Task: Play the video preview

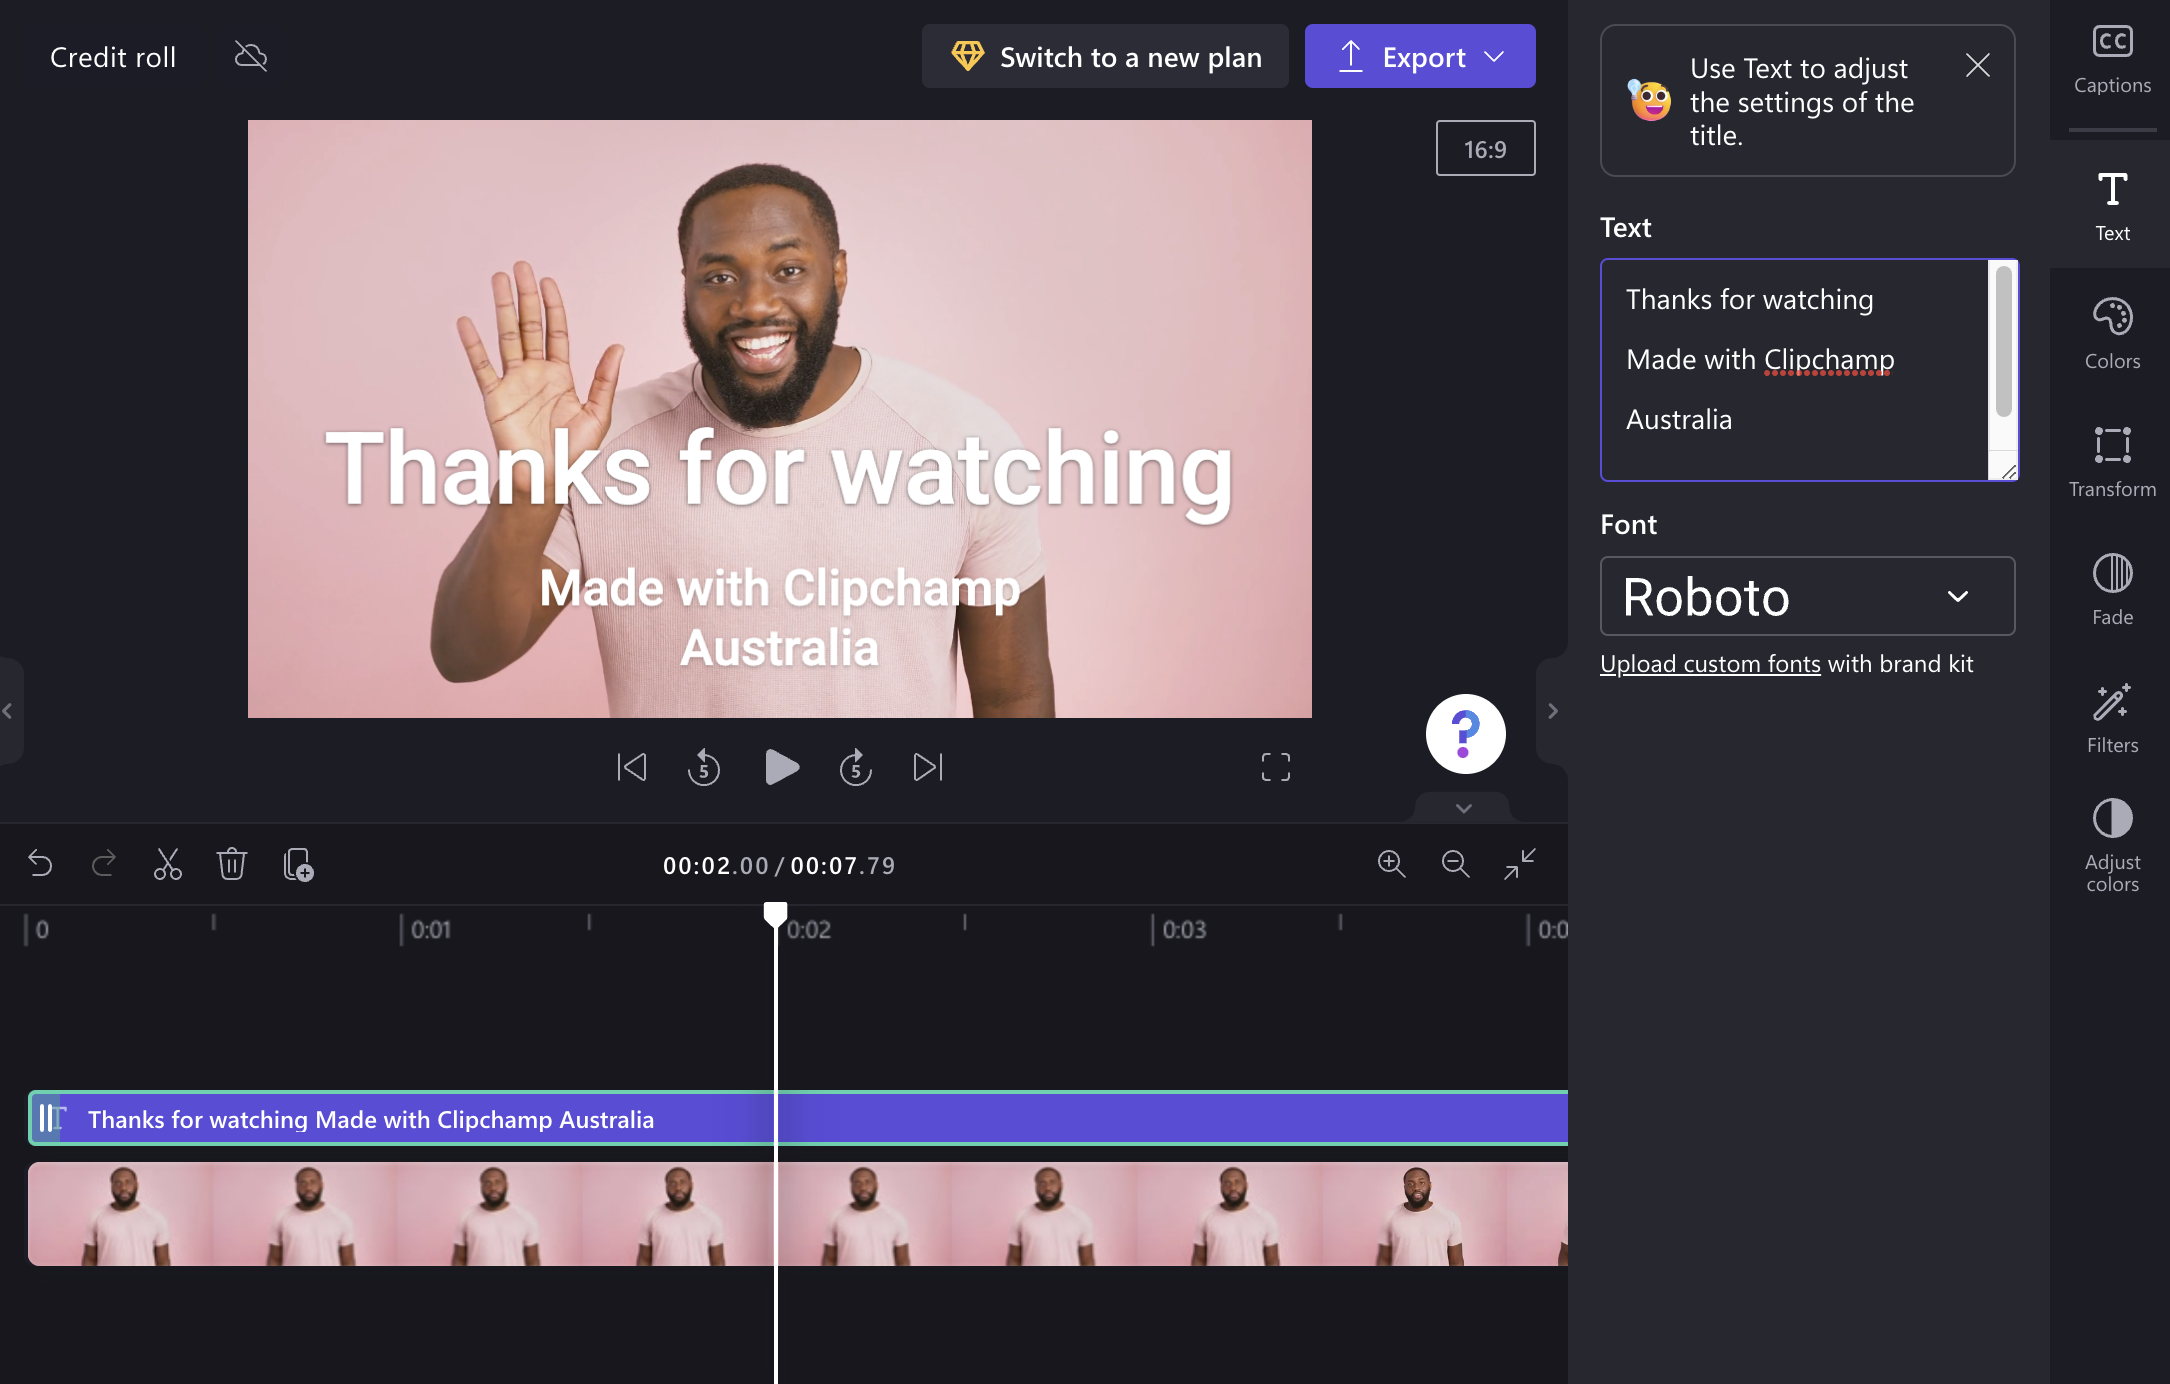Action: coord(781,767)
